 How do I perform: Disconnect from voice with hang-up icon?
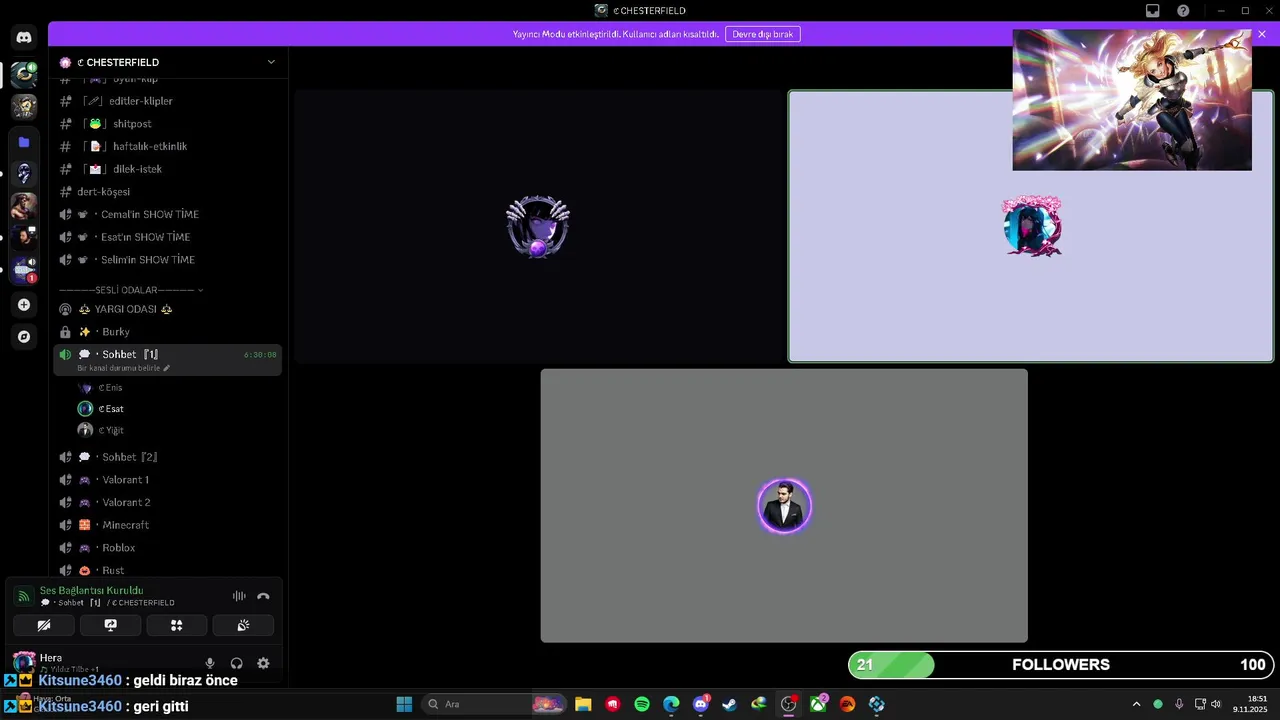pyautogui.click(x=263, y=596)
